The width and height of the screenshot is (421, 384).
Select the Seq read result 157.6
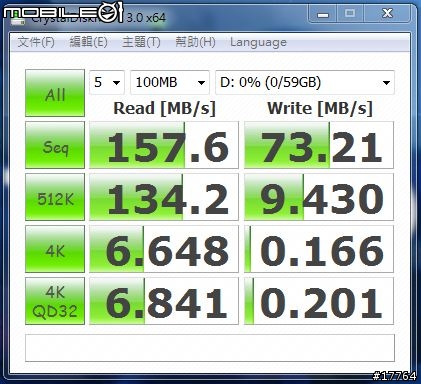[164, 145]
